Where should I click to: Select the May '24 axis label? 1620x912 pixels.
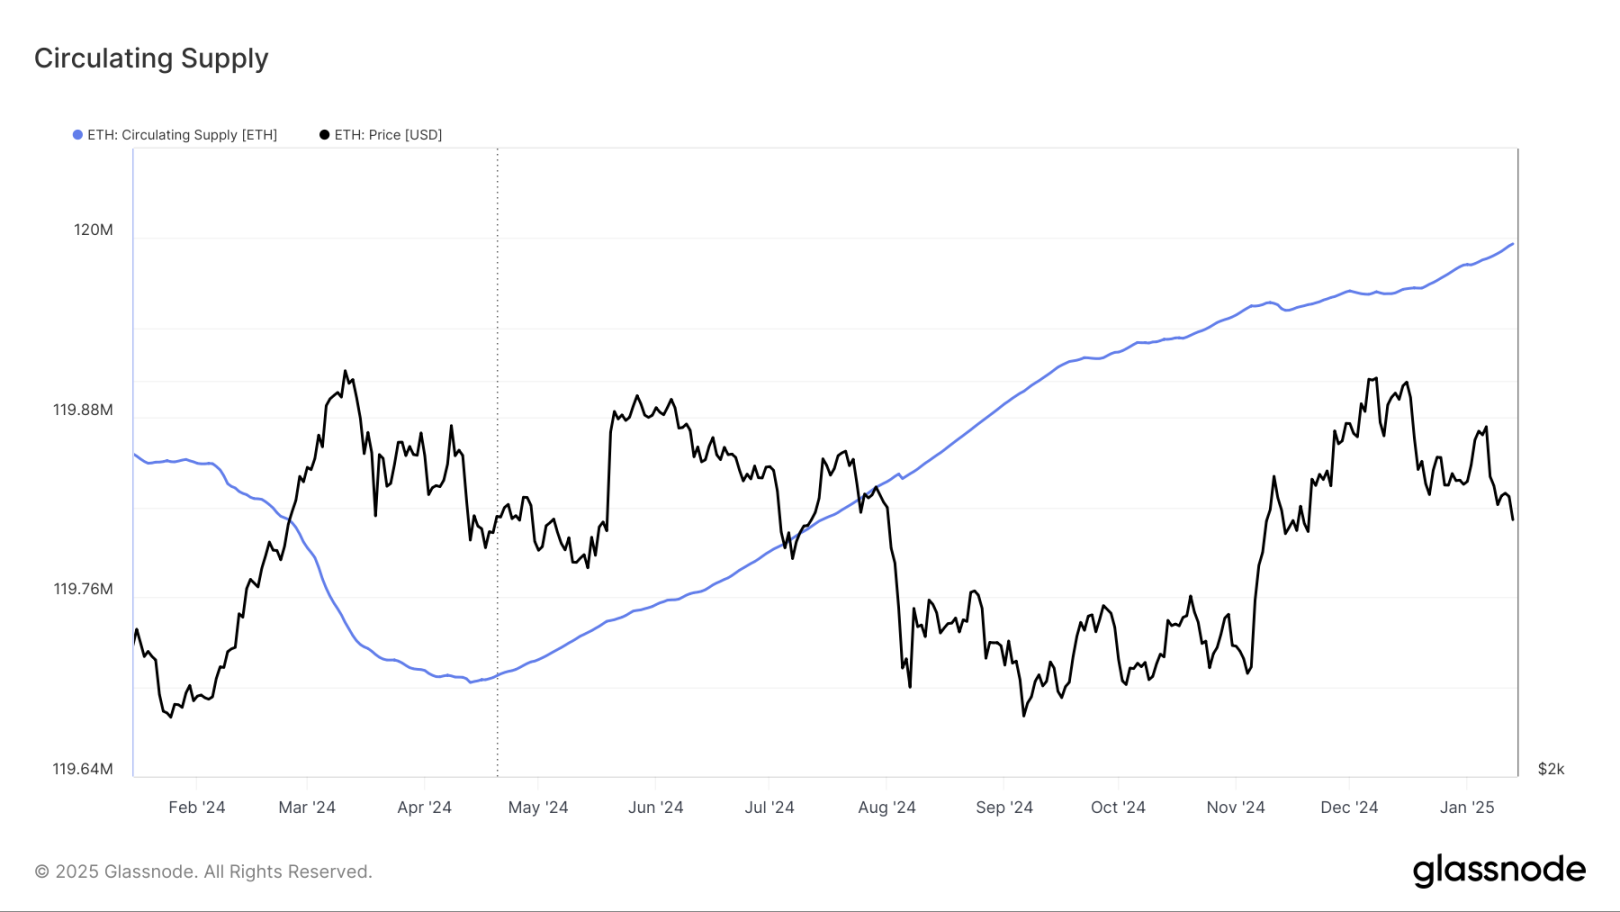(x=538, y=807)
